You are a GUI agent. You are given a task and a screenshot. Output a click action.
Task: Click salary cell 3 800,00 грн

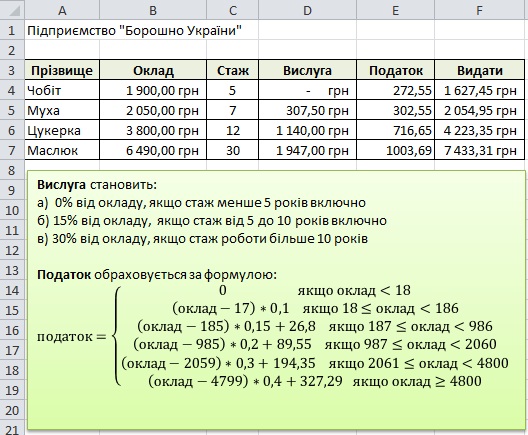(x=153, y=130)
